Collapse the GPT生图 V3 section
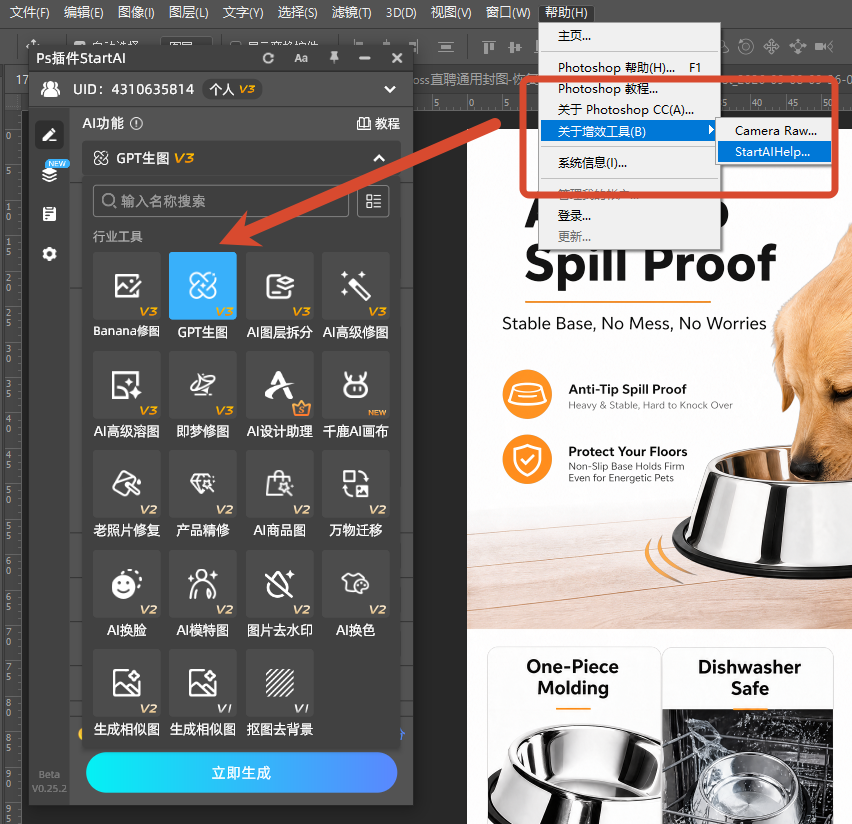This screenshot has height=824, width=852. [379, 159]
